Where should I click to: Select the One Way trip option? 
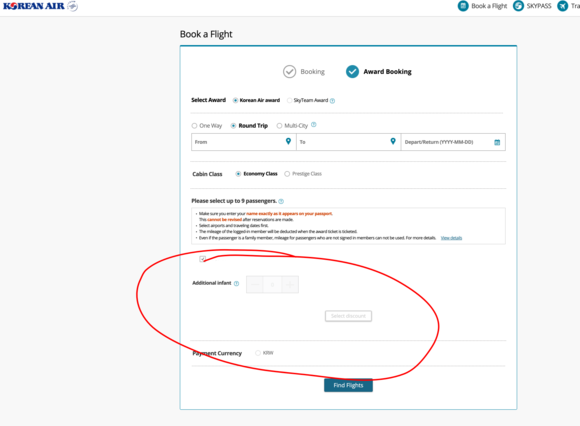(x=194, y=126)
